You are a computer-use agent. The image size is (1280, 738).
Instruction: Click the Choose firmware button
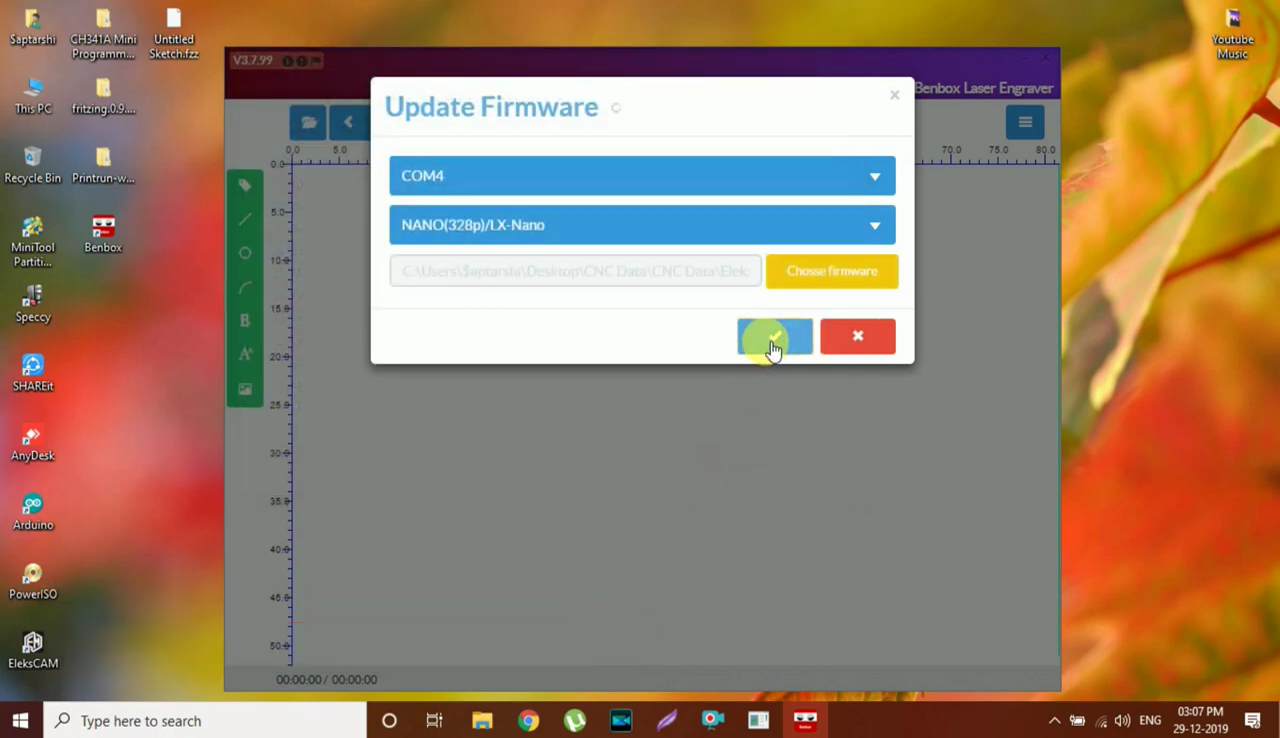(x=831, y=271)
